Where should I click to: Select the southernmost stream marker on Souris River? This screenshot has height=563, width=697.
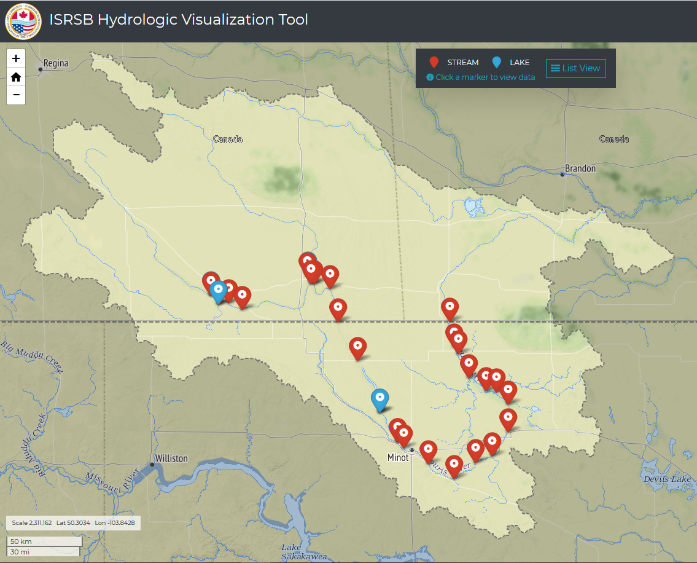[454, 467]
